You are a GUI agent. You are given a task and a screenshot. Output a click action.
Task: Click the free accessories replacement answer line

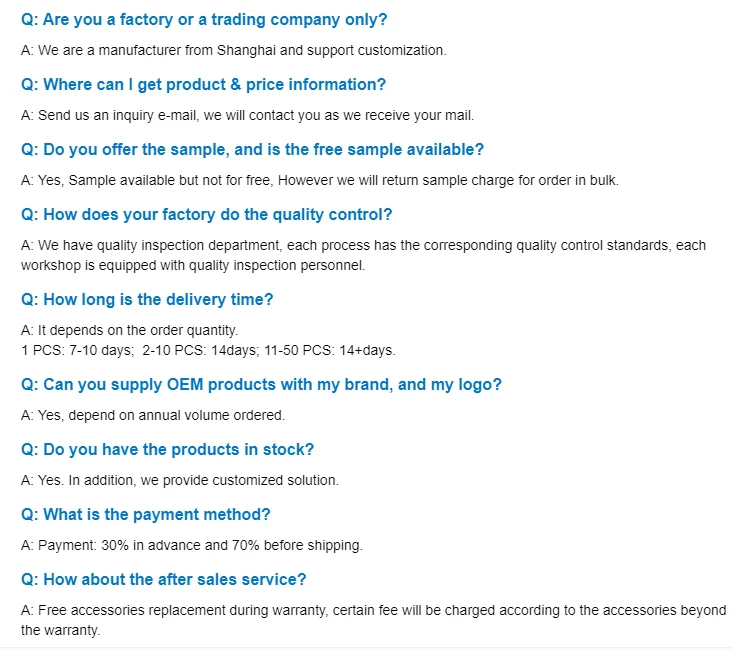click(373, 610)
